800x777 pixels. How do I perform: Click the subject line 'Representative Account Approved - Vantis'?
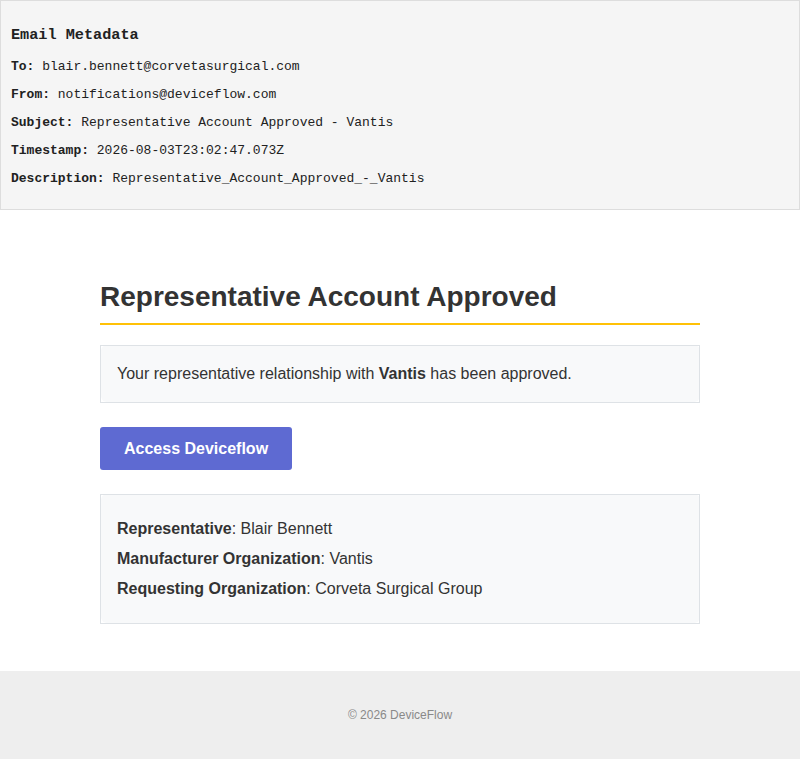click(x=237, y=122)
